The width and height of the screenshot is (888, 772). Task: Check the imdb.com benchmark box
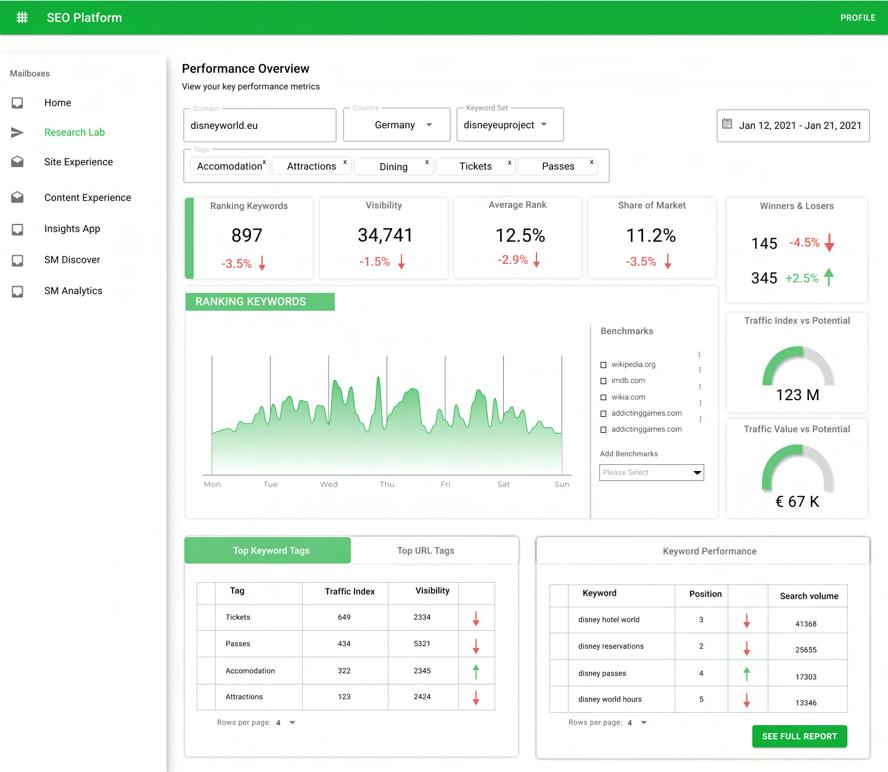603,381
